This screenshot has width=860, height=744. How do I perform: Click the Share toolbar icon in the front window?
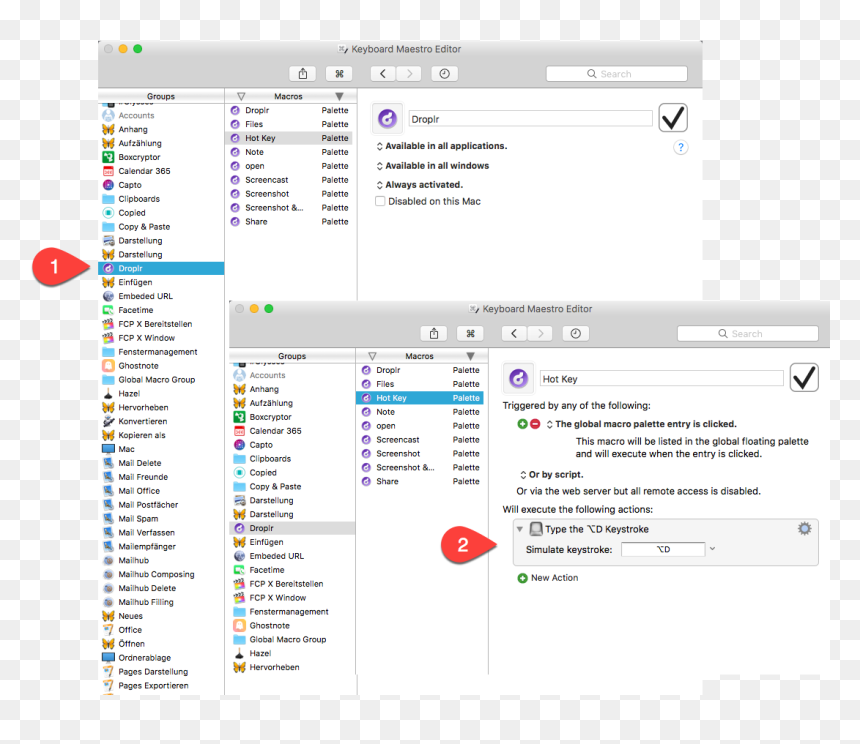434,333
